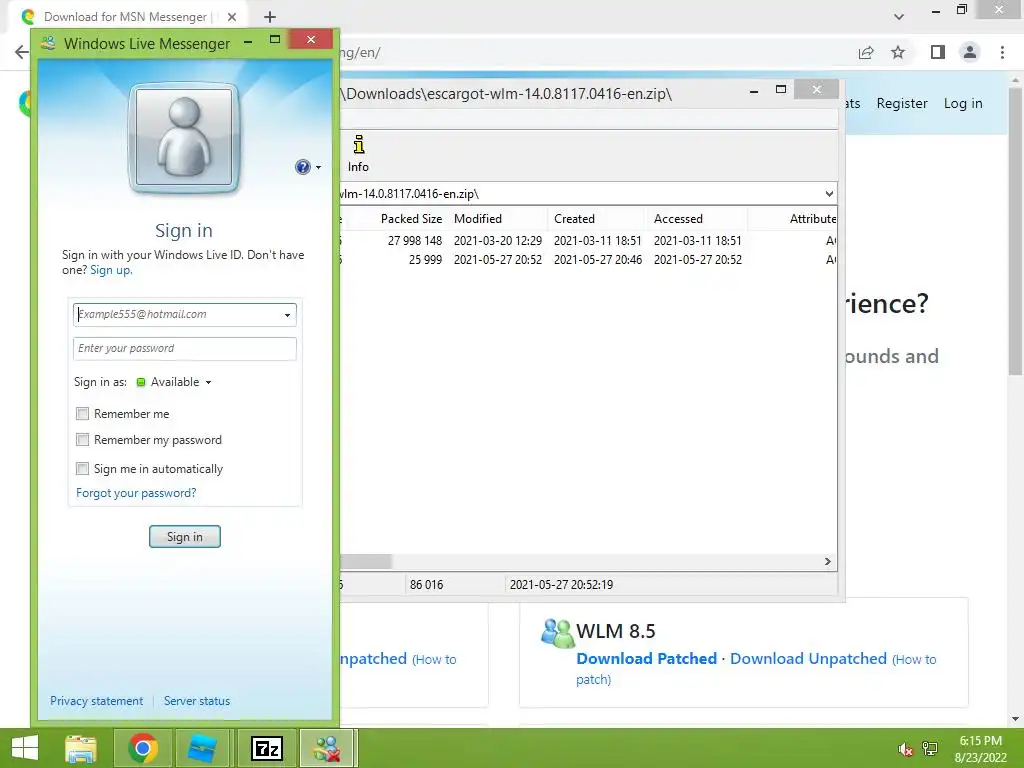Image resolution: width=1024 pixels, height=768 pixels.
Task: Open the browser profile avatar
Action: click(x=970, y=52)
